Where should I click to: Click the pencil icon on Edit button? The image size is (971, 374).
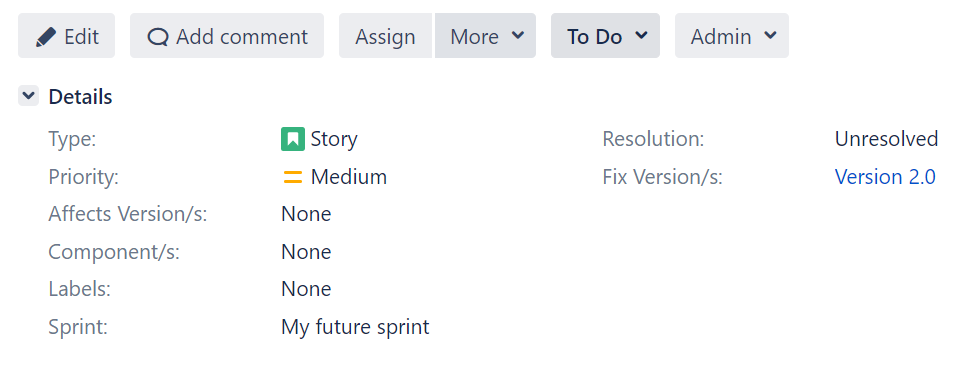pyautogui.click(x=46, y=37)
